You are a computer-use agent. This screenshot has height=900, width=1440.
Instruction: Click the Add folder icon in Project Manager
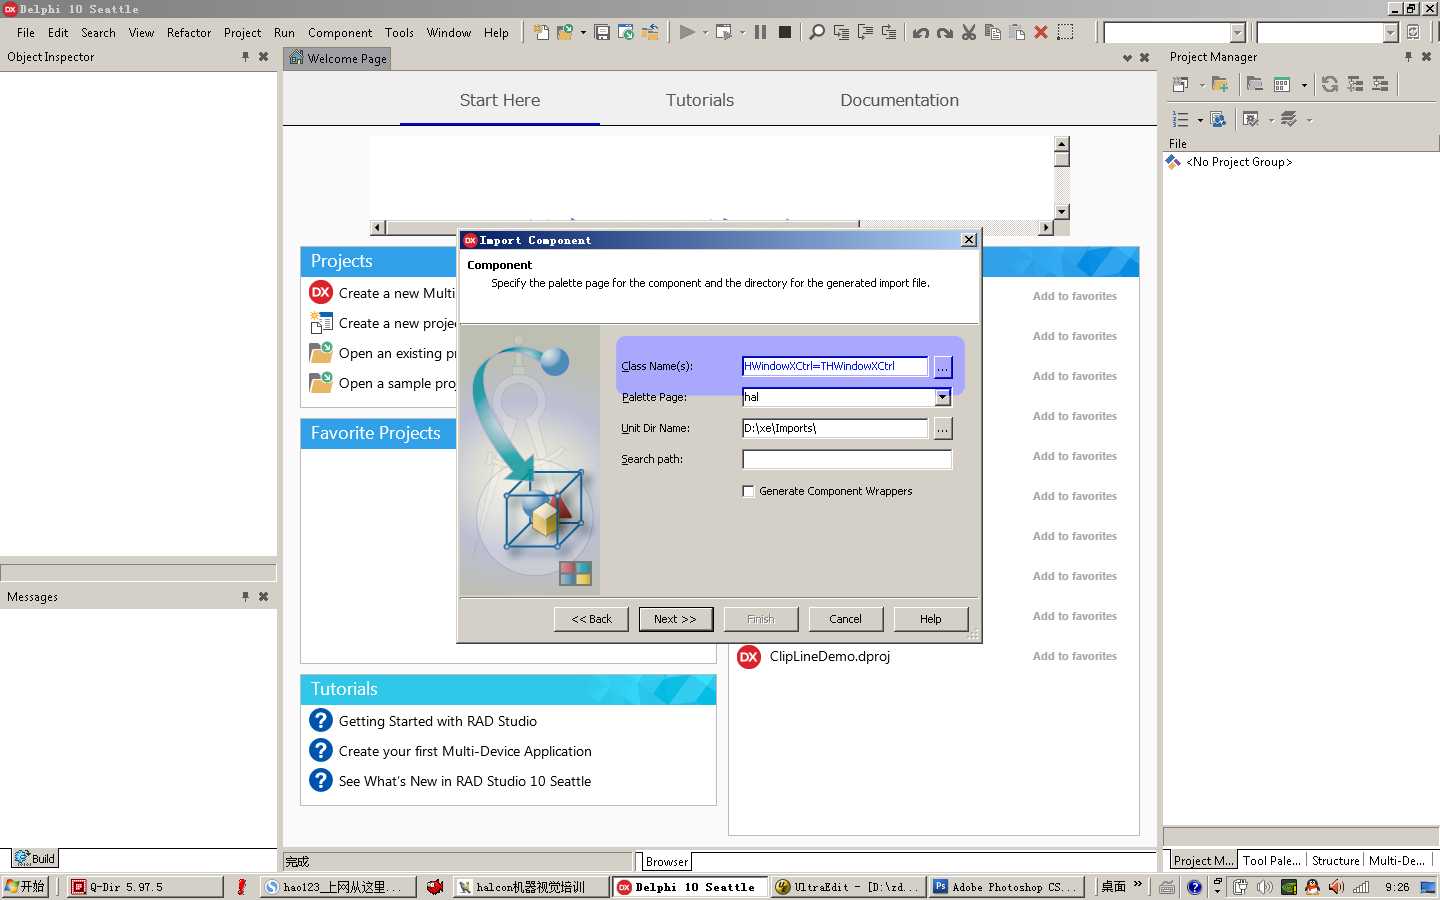point(1220,85)
